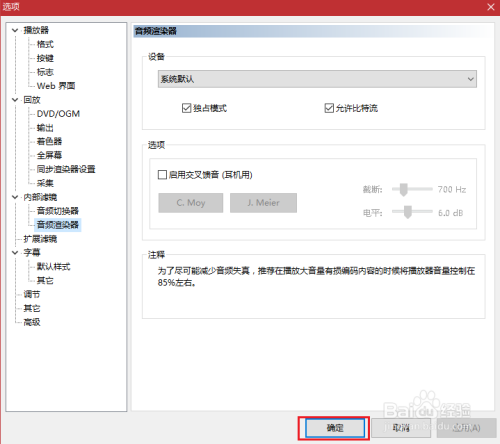The height and width of the screenshot is (444, 500).
Task: Collapse the 播放器 tree node
Action: pyautogui.click(x=15, y=30)
